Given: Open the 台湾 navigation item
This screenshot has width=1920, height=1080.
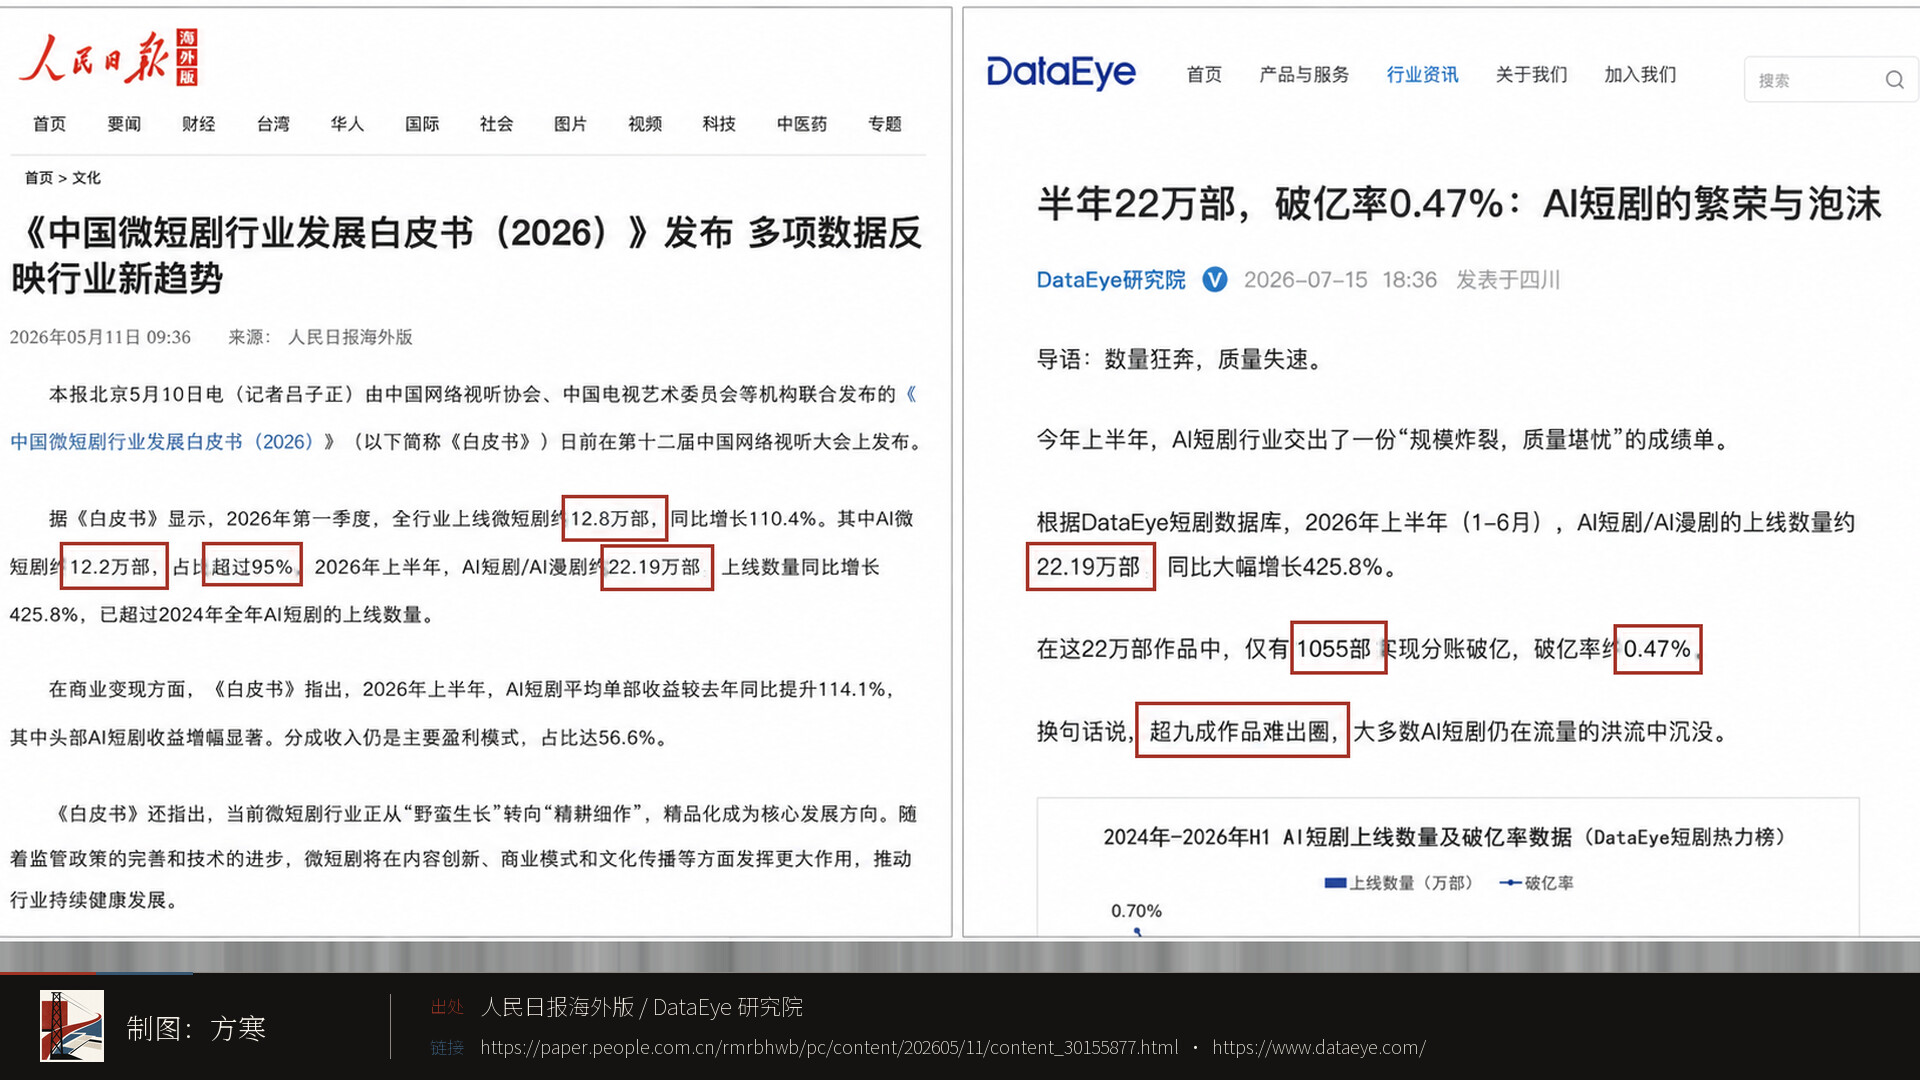Looking at the screenshot, I should click(x=273, y=124).
